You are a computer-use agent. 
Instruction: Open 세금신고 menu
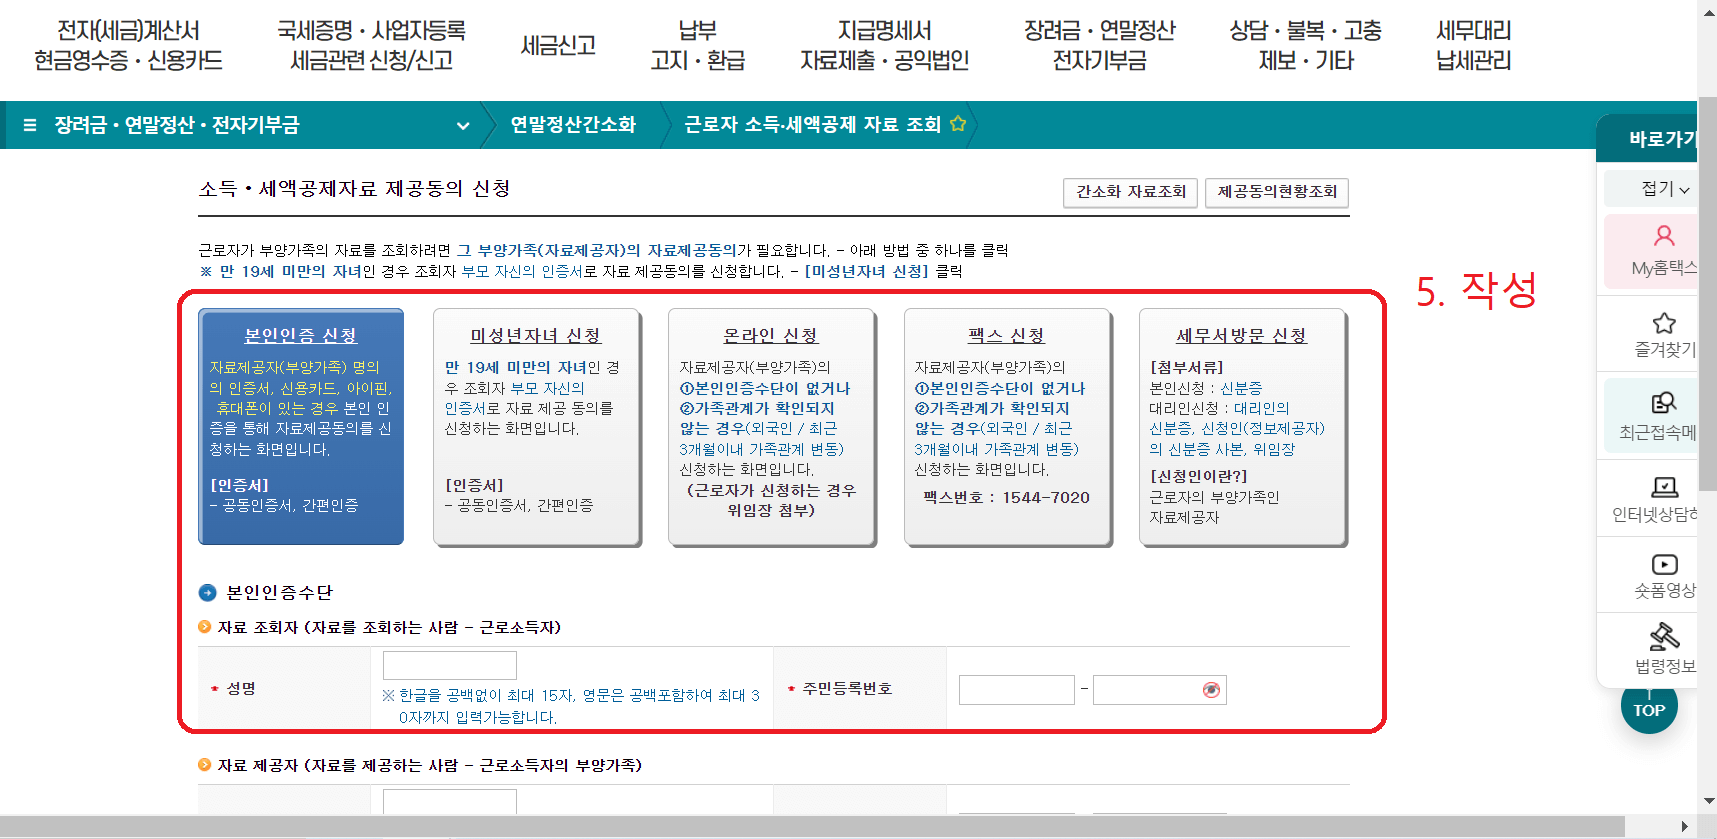558,46
